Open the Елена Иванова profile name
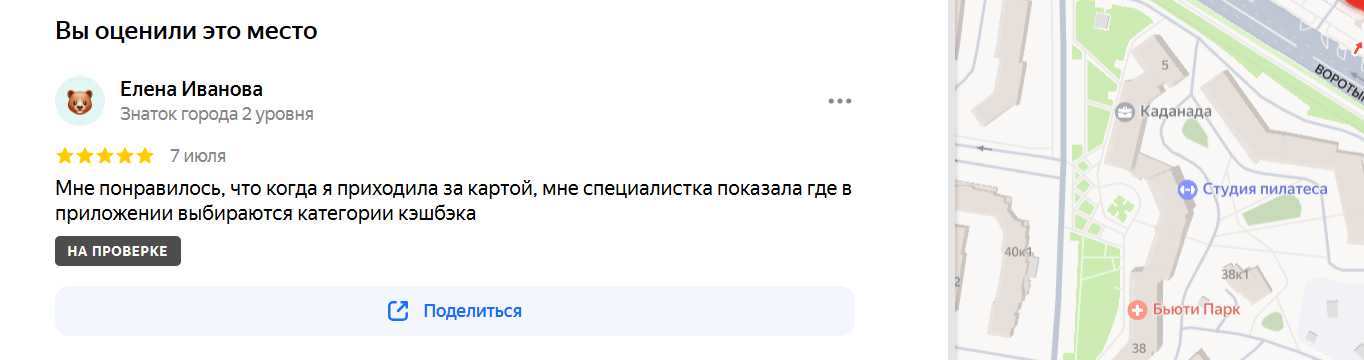The image size is (1364, 360). click(191, 89)
